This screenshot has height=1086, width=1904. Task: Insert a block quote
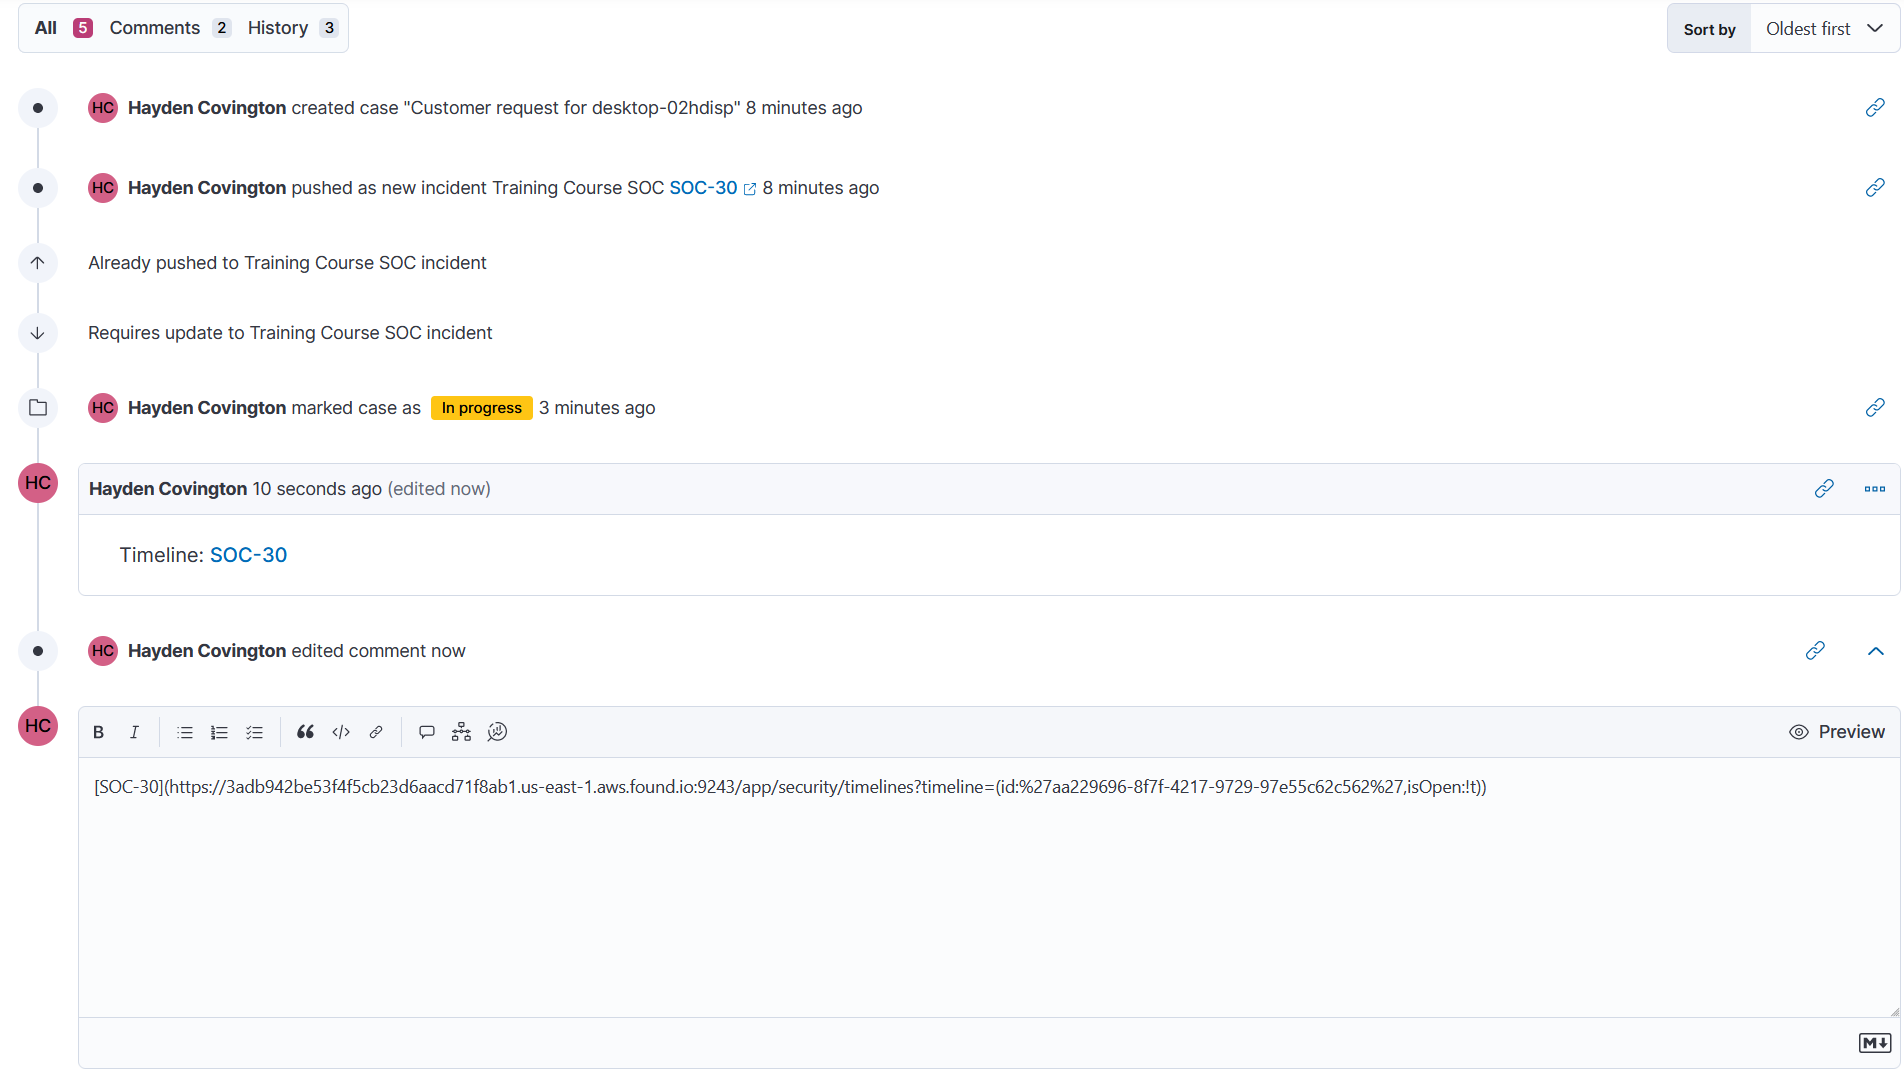305,732
